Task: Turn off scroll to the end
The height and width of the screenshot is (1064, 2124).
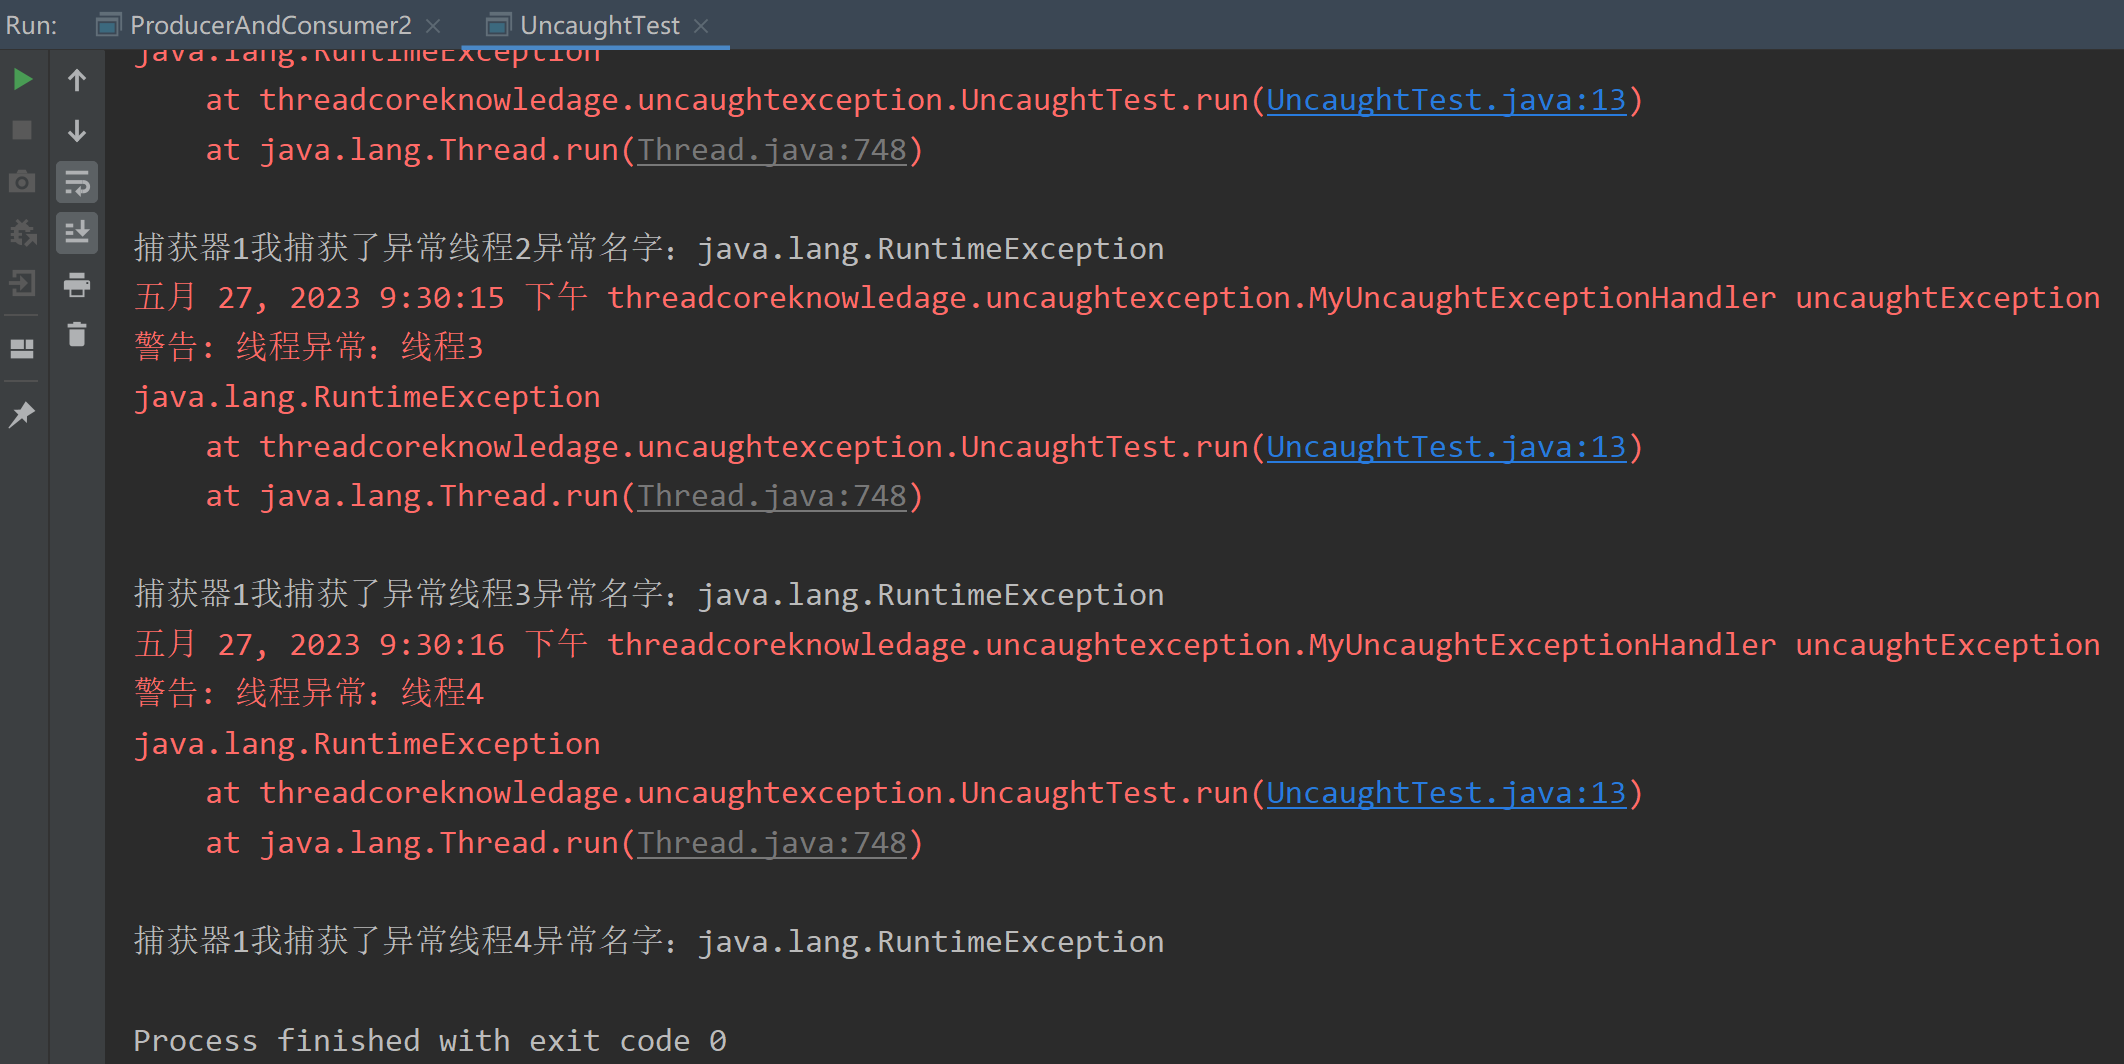Action: click(x=76, y=233)
